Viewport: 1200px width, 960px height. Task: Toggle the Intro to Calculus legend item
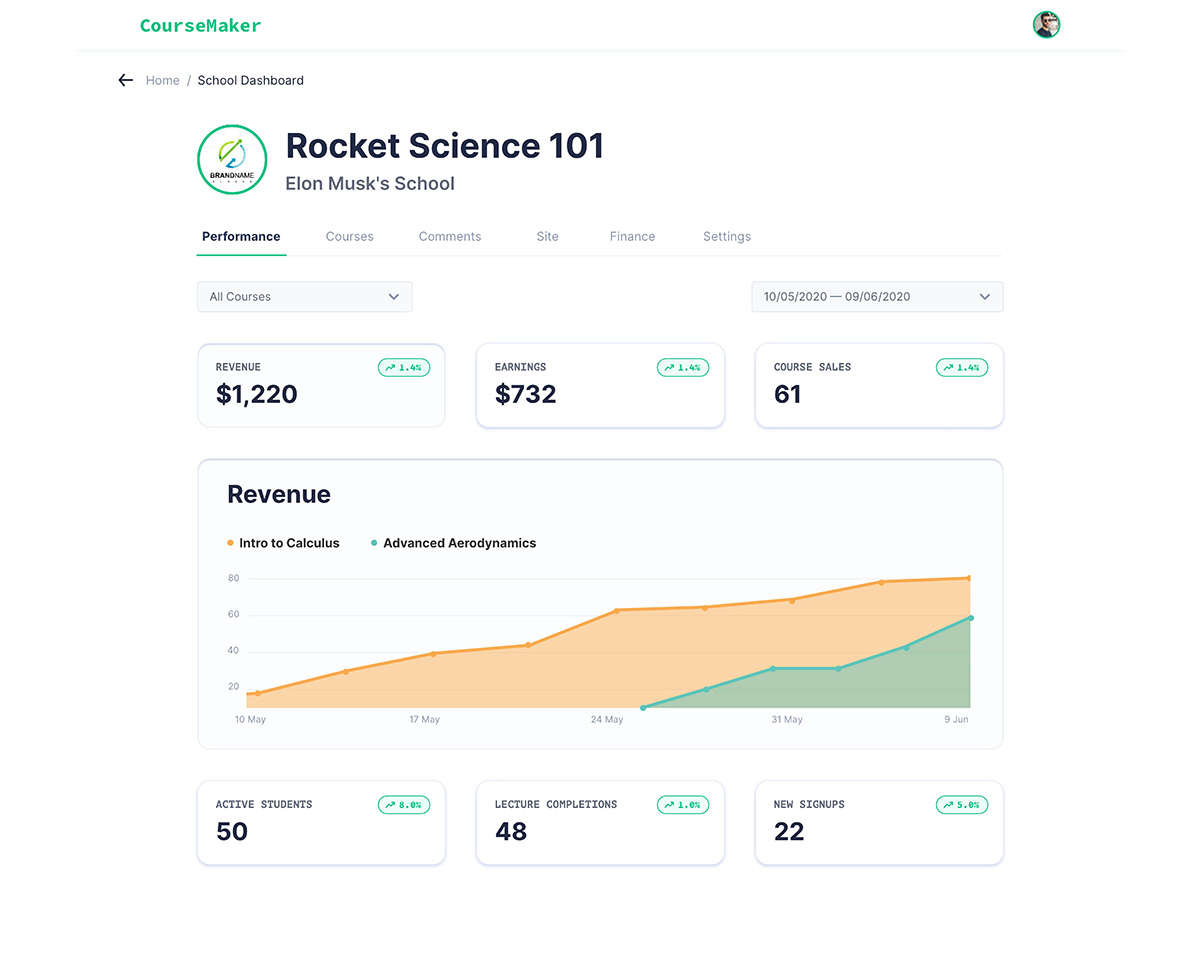point(283,543)
